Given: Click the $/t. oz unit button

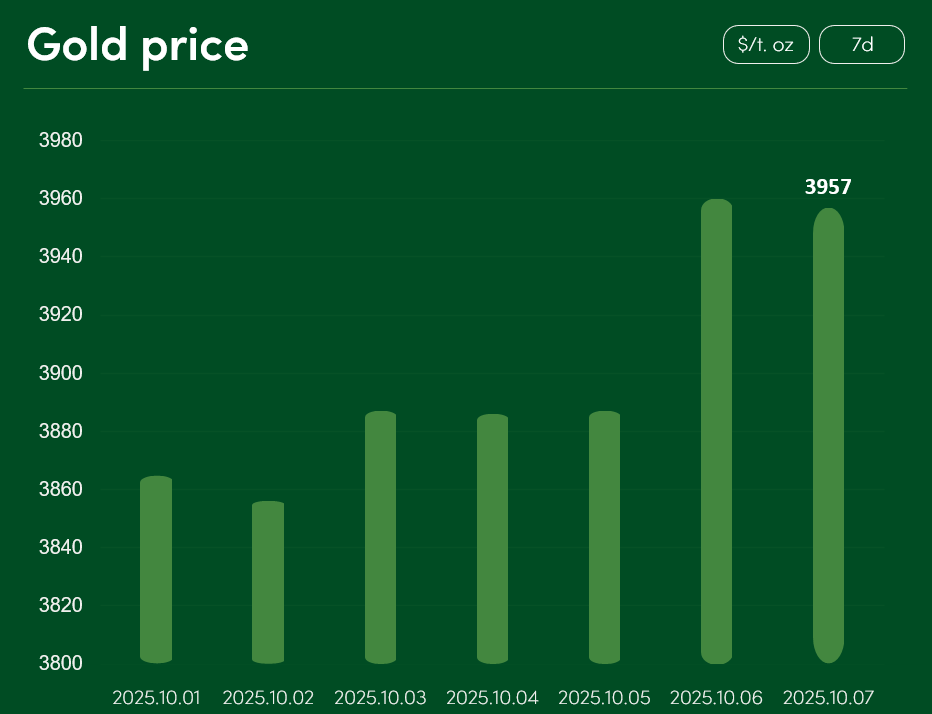Looking at the screenshot, I should 766,45.
